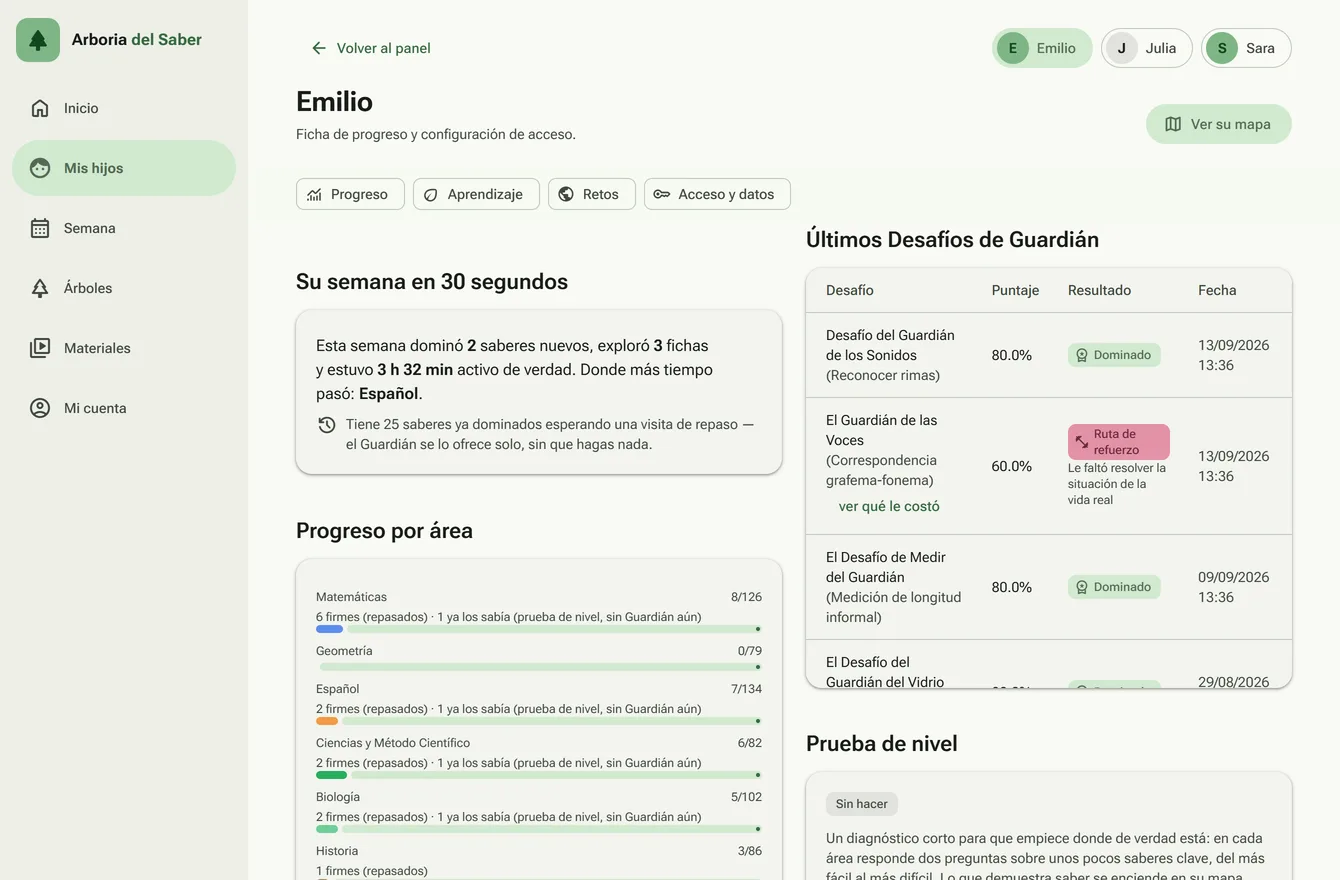Click the leaf icon on the Aprendizaje tab

pyautogui.click(x=431, y=194)
